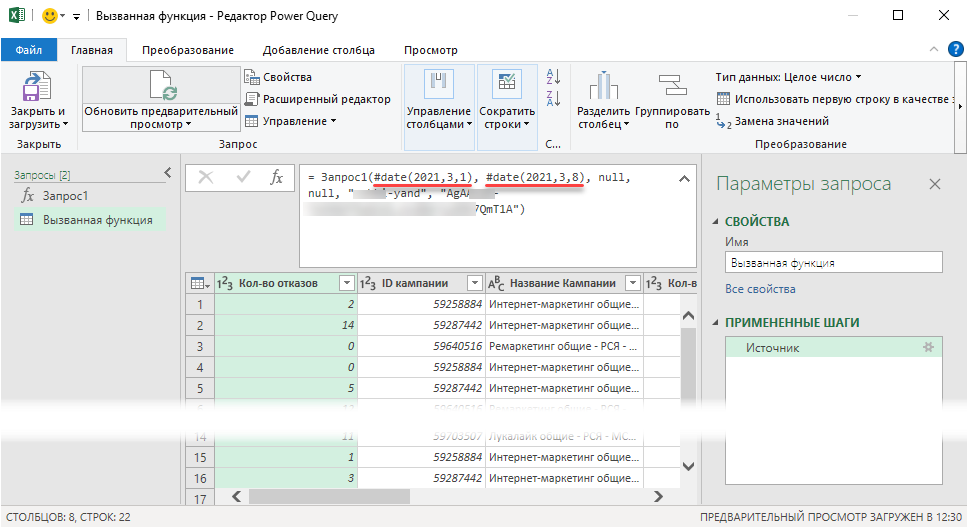
Task: Collapse the ПРИМЕНЕННЫЕ ШАГИ section
Action: click(717, 323)
